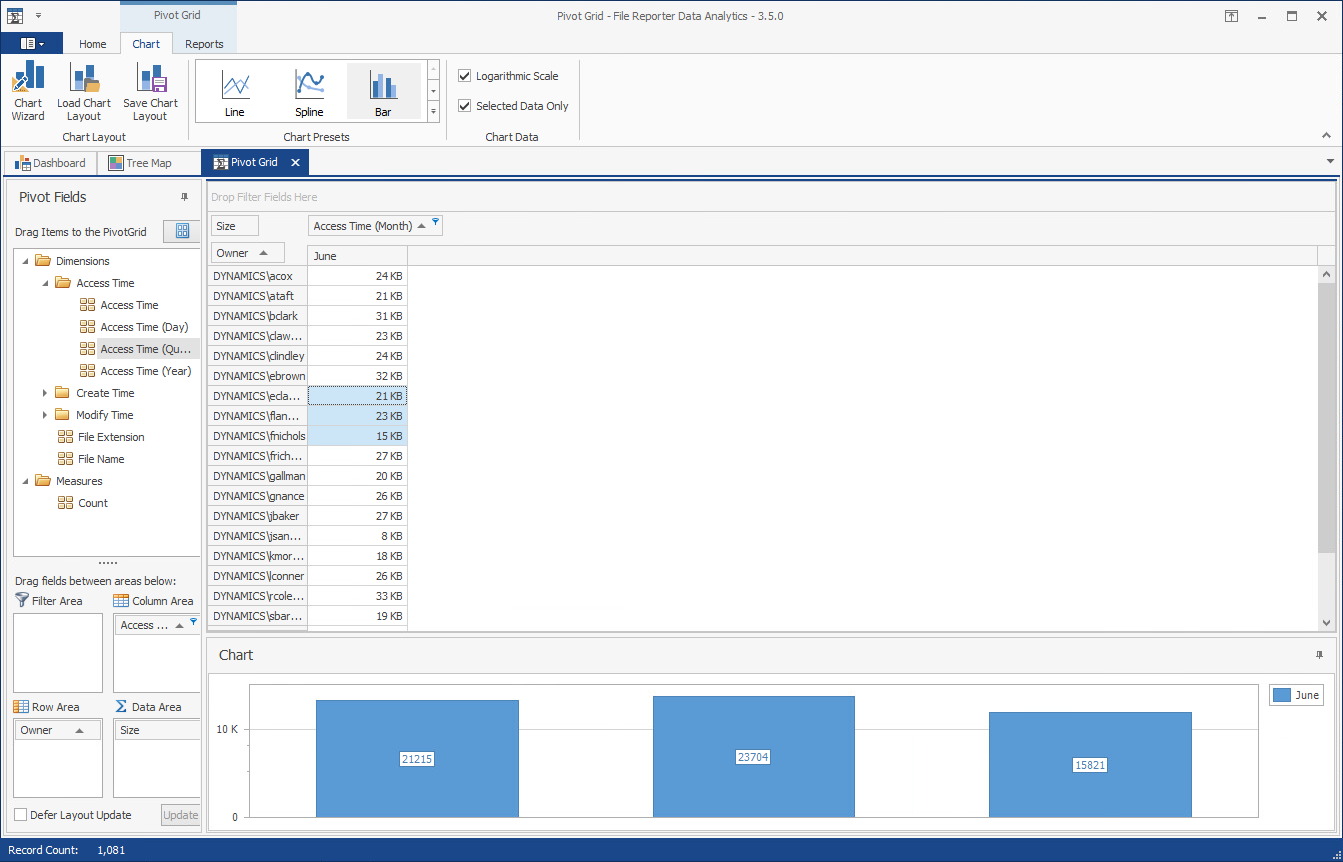The image size is (1343, 862).
Task: Click the June legend color swatch
Action: (x=1282, y=695)
